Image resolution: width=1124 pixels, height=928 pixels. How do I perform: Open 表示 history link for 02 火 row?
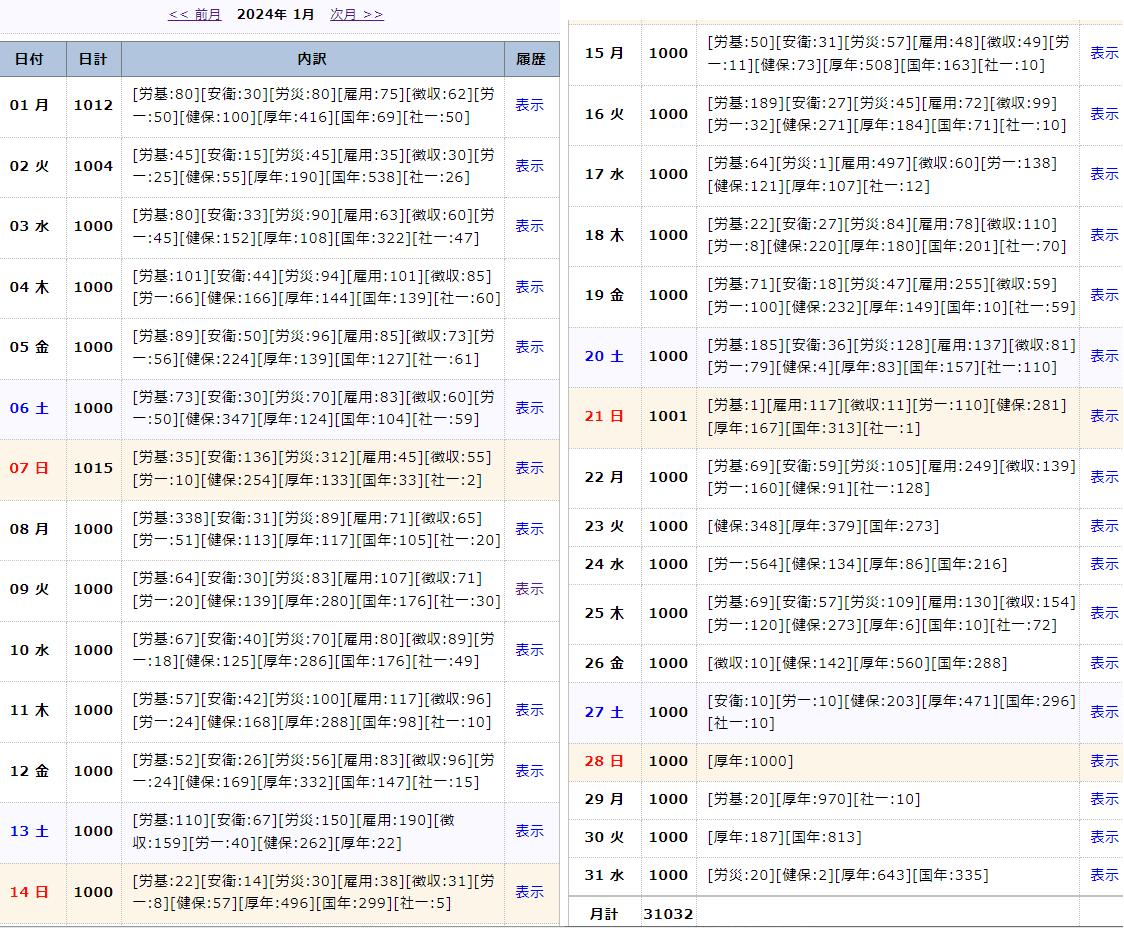tap(529, 166)
